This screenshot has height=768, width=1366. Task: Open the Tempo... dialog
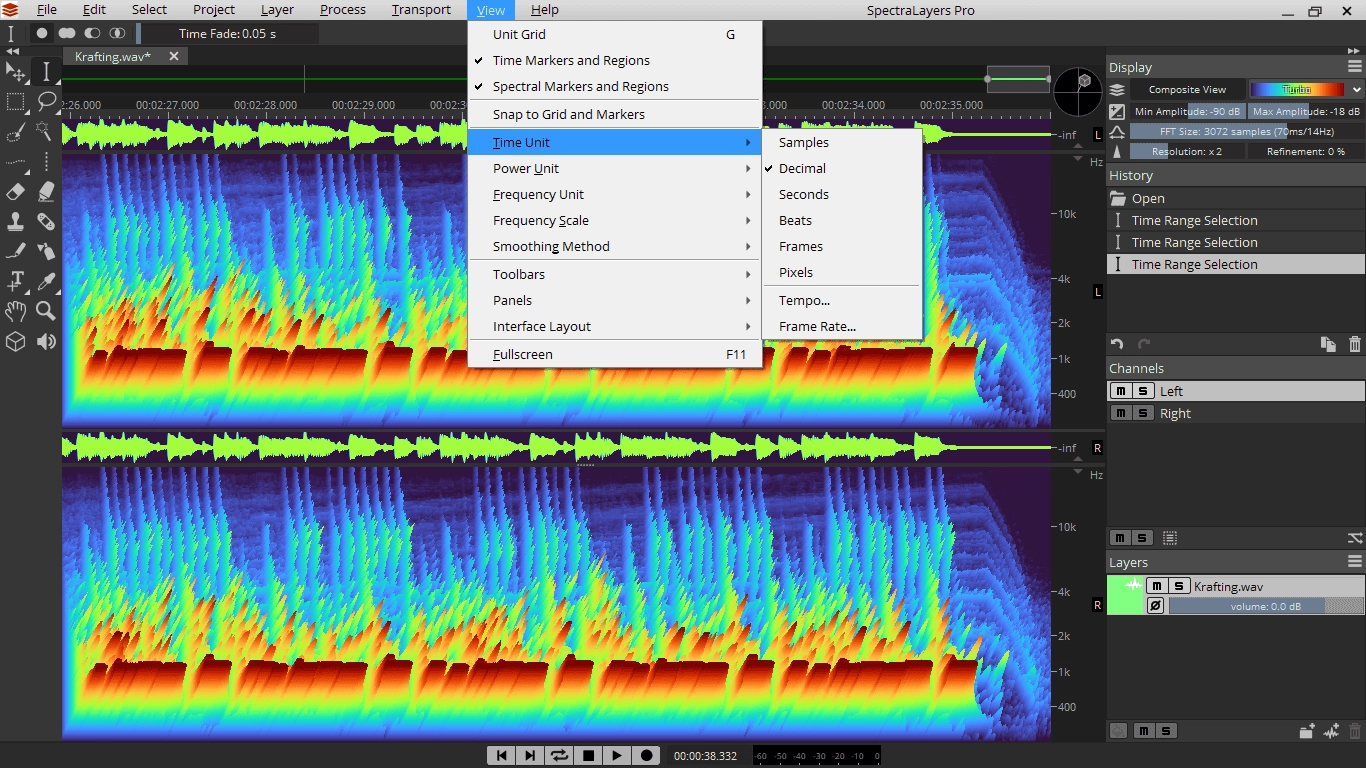842,300
